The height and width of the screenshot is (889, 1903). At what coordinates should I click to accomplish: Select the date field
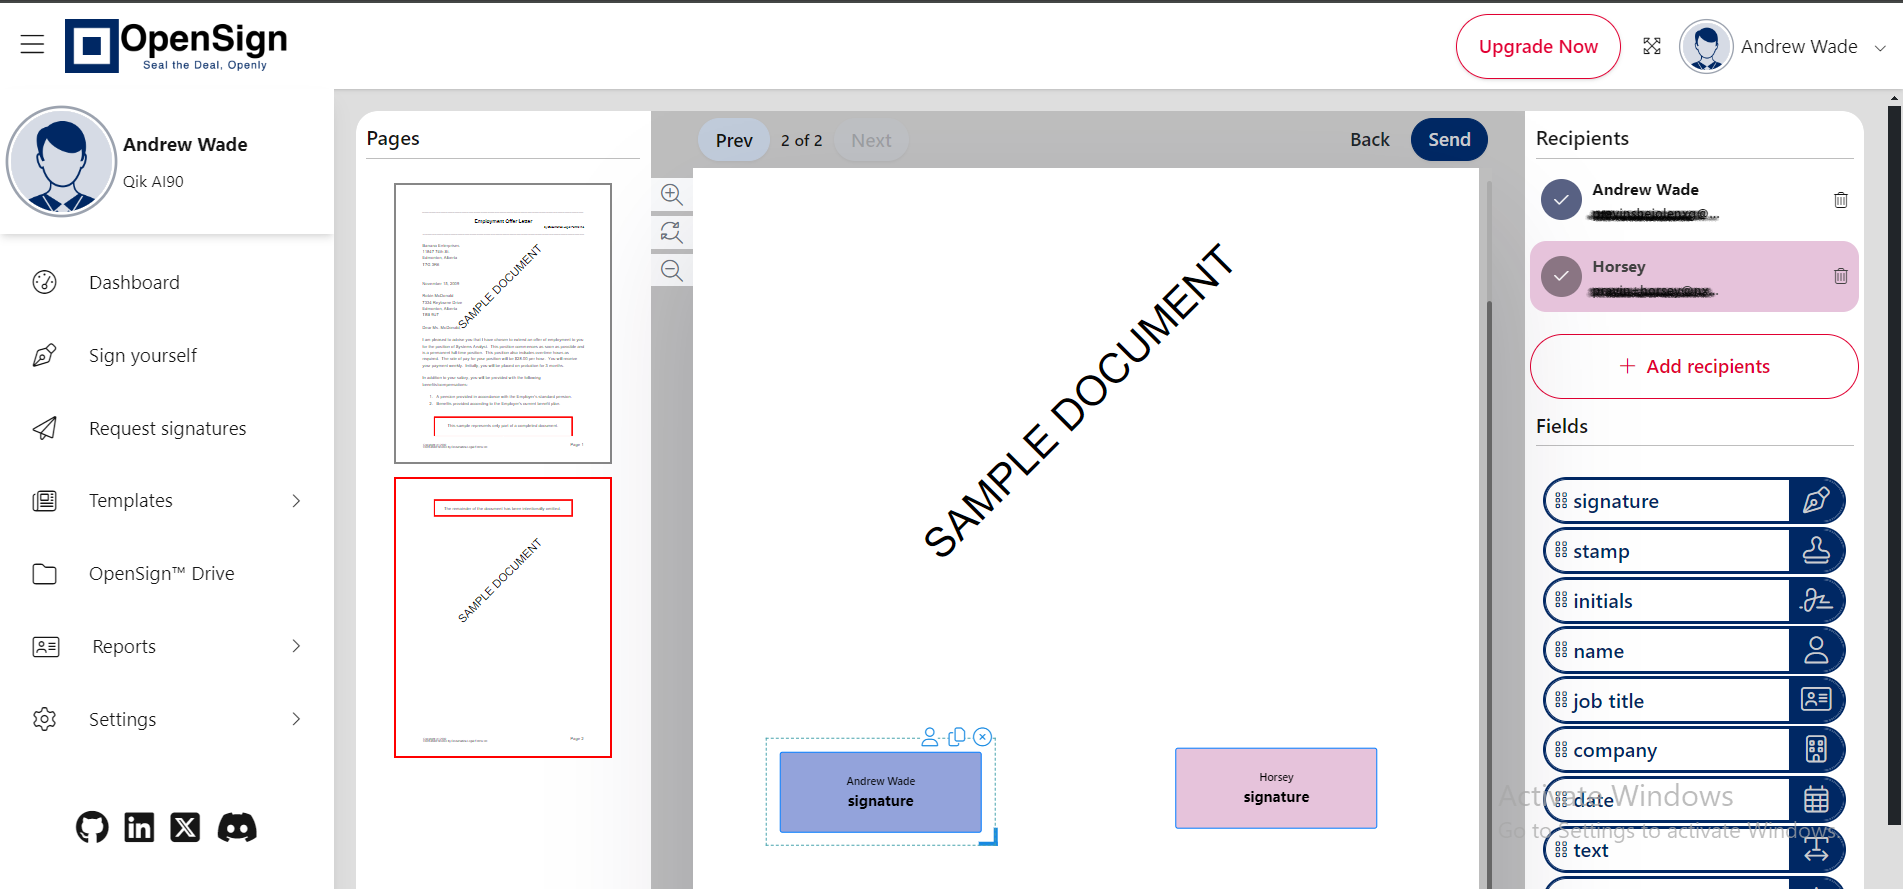point(1694,800)
